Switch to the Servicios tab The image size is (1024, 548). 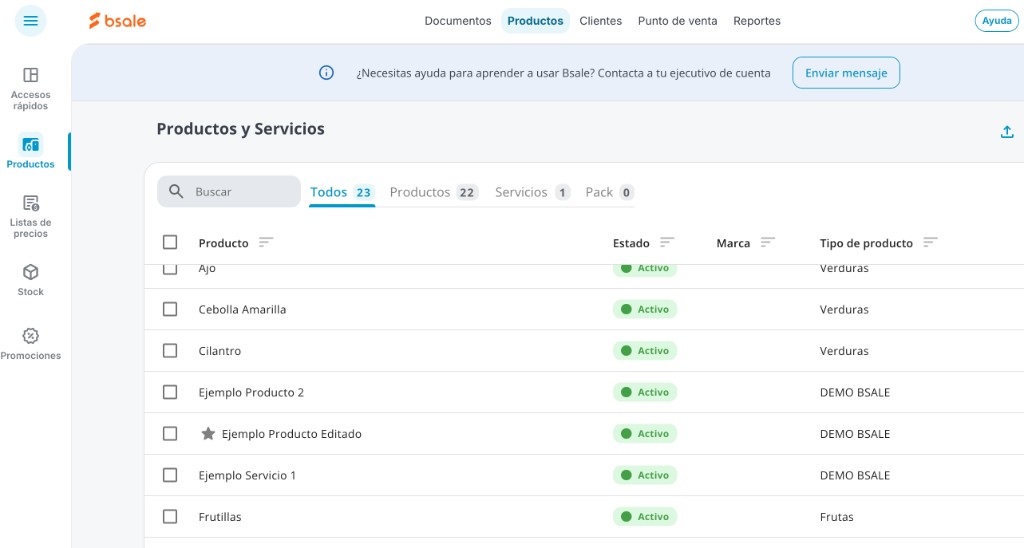(x=532, y=192)
